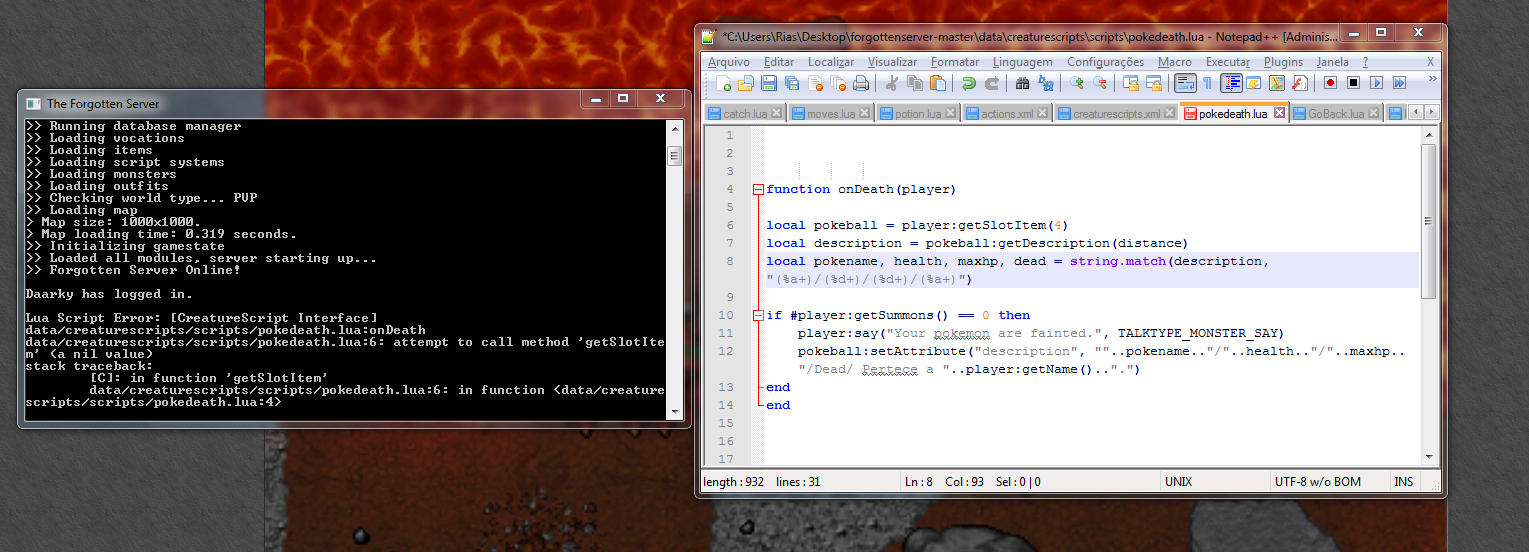1529x552 pixels.
Task: Click the Close All documents icon
Action: click(838, 83)
